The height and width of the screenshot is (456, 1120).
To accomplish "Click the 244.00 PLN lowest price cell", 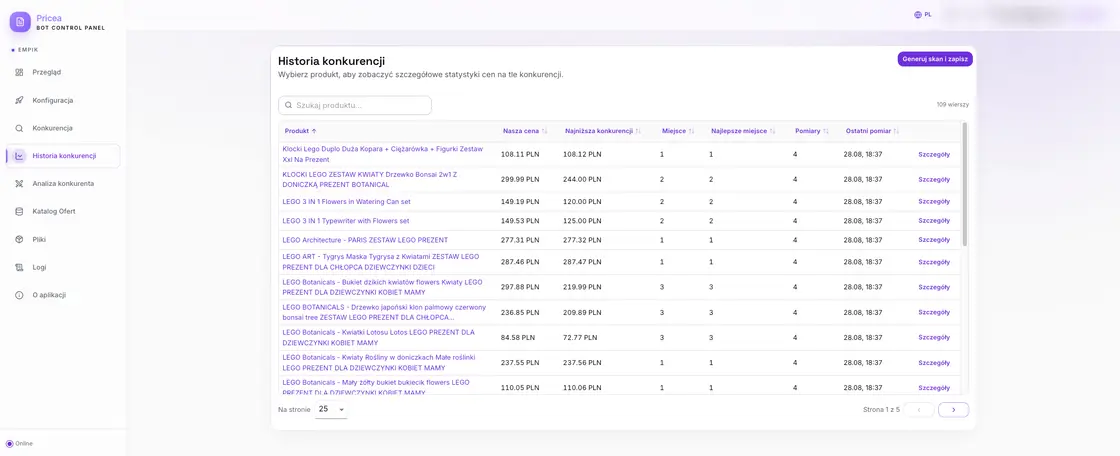I will pos(582,179).
